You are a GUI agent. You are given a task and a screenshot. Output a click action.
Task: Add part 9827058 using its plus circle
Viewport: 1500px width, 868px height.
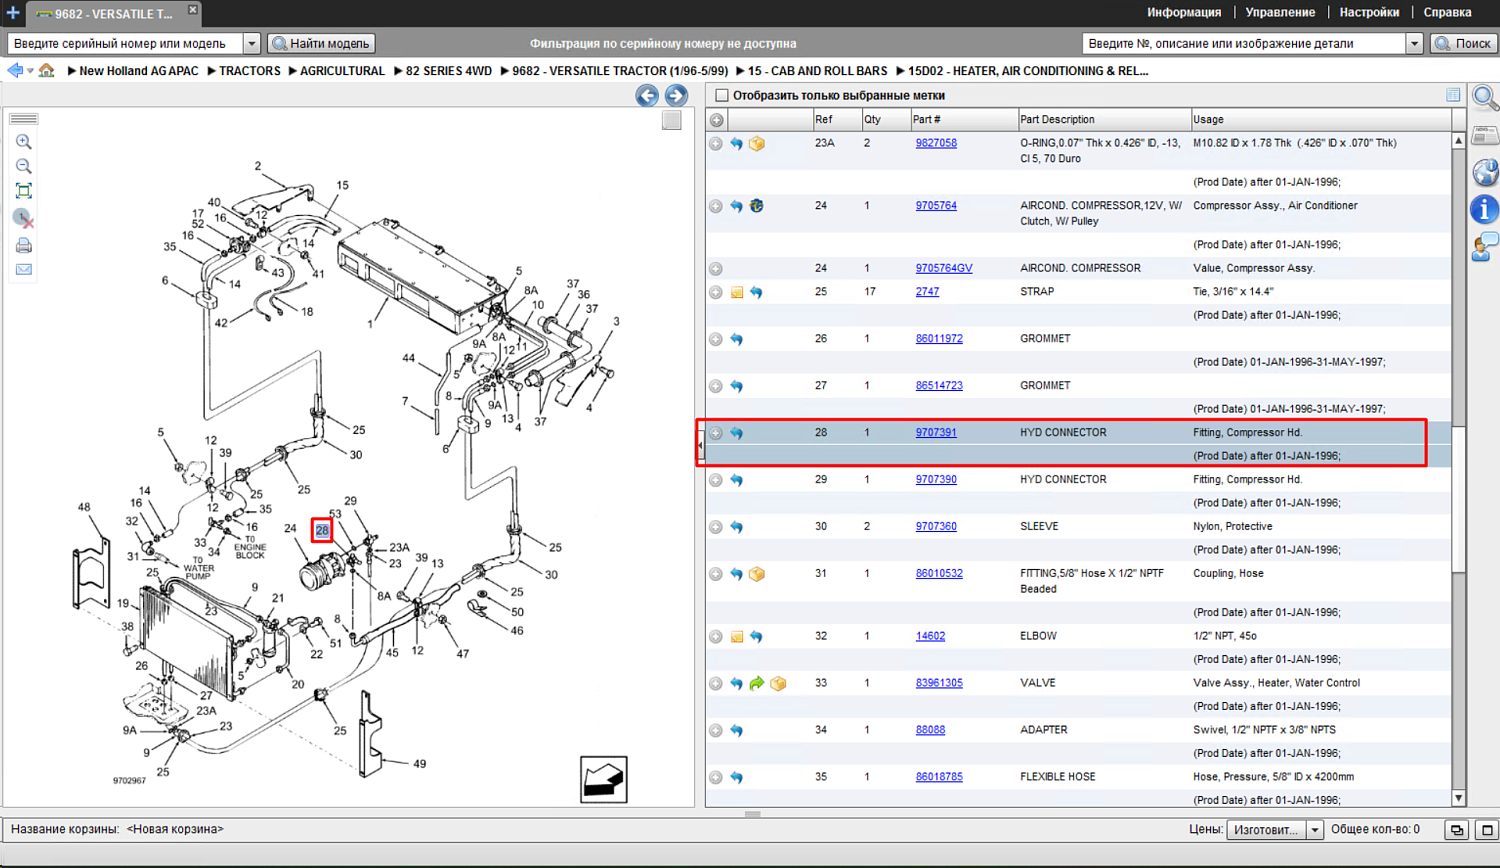(x=716, y=144)
